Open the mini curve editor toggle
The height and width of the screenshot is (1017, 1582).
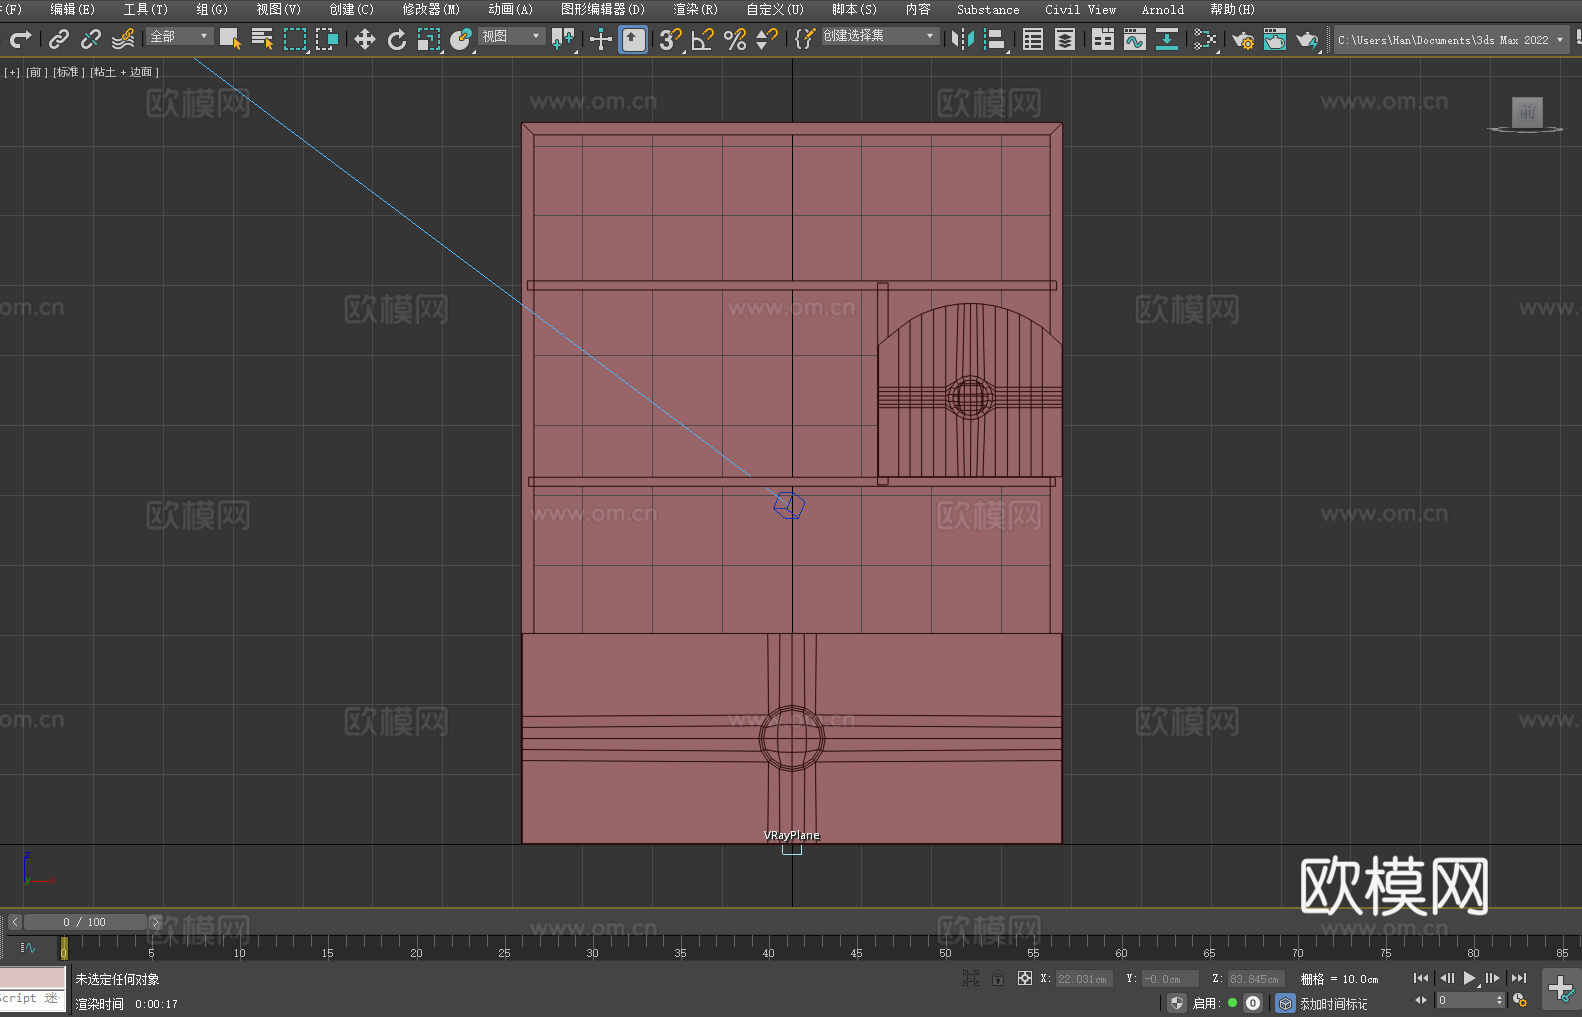click(x=27, y=948)
